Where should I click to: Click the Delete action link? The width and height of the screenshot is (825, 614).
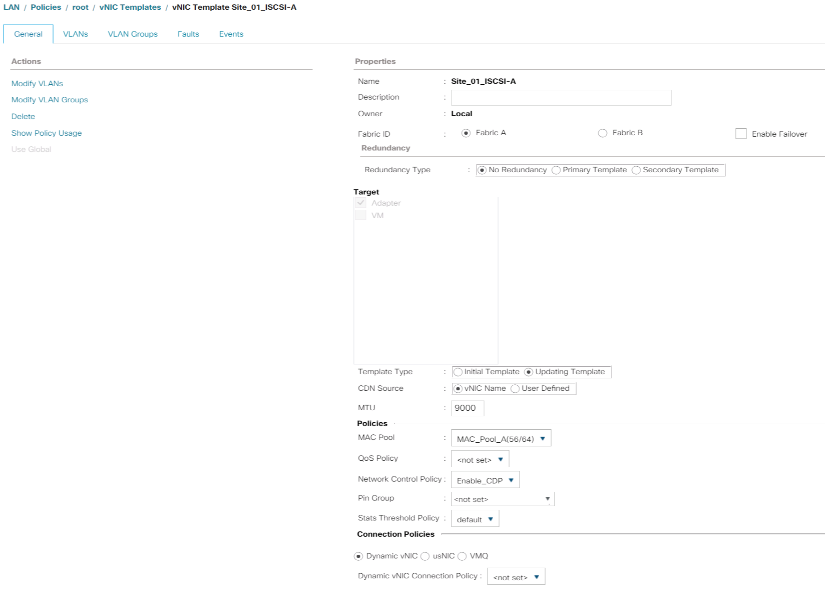23,117
